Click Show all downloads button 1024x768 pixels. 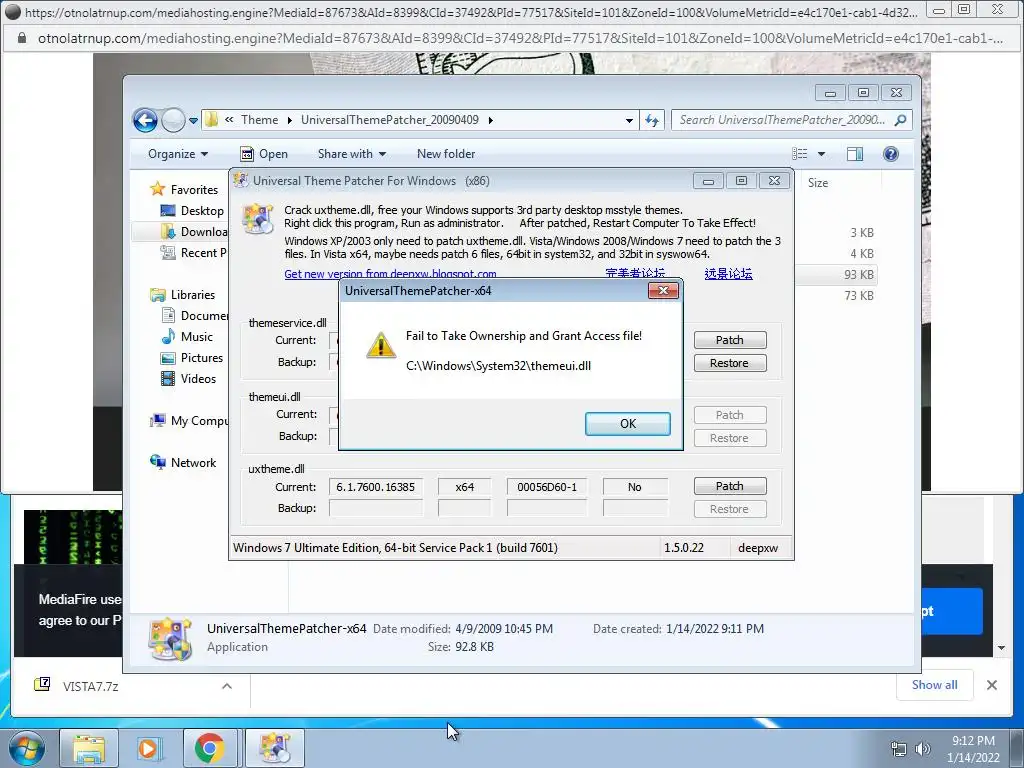pos(935,684)
